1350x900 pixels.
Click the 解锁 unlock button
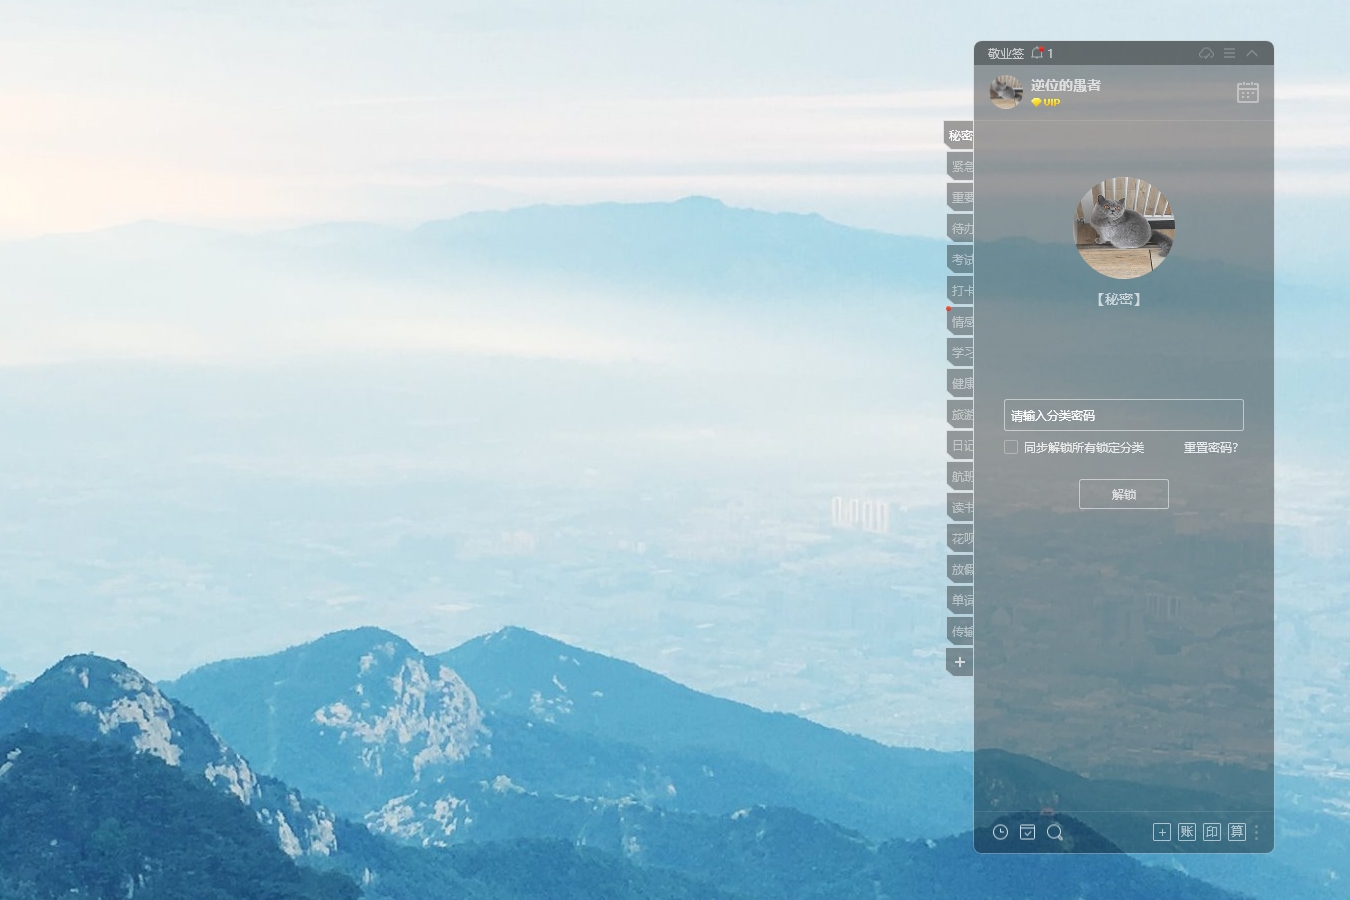1124,494
